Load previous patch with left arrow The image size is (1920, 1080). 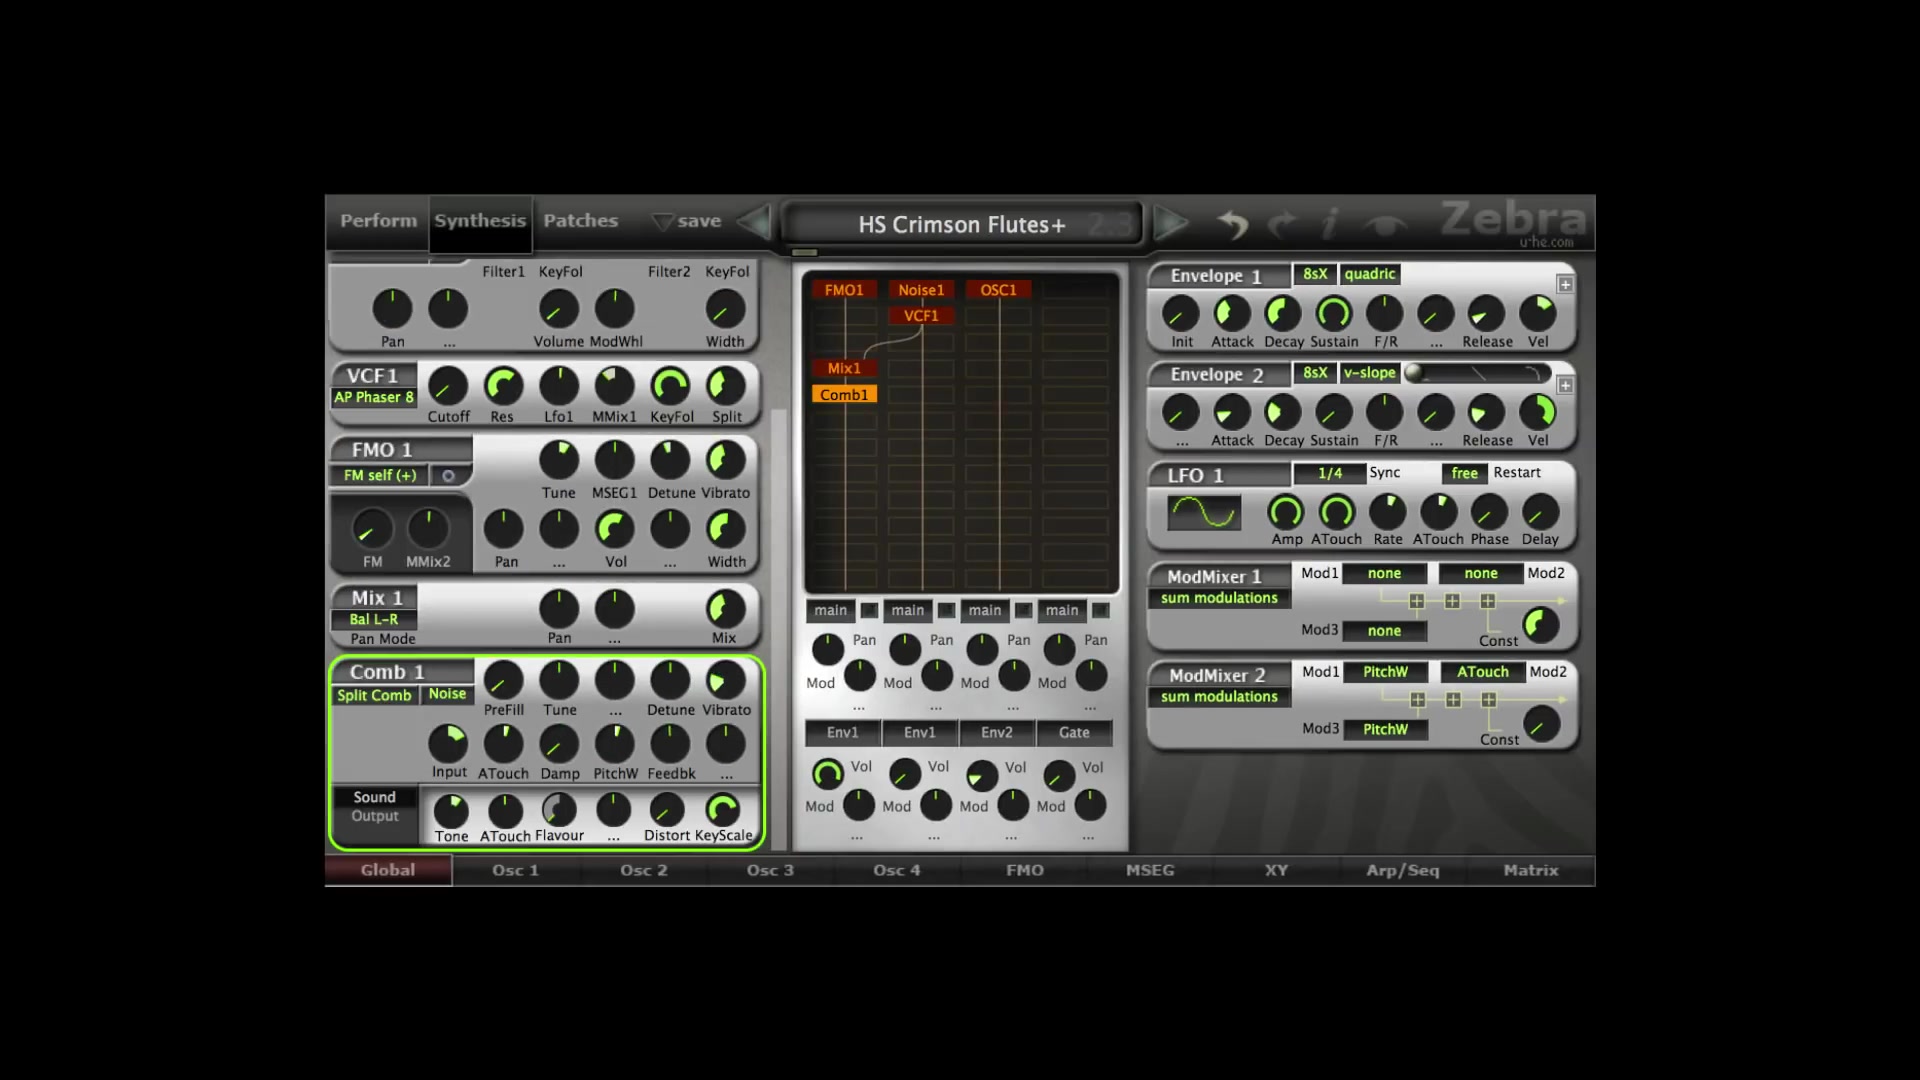(x=755, y=222)
